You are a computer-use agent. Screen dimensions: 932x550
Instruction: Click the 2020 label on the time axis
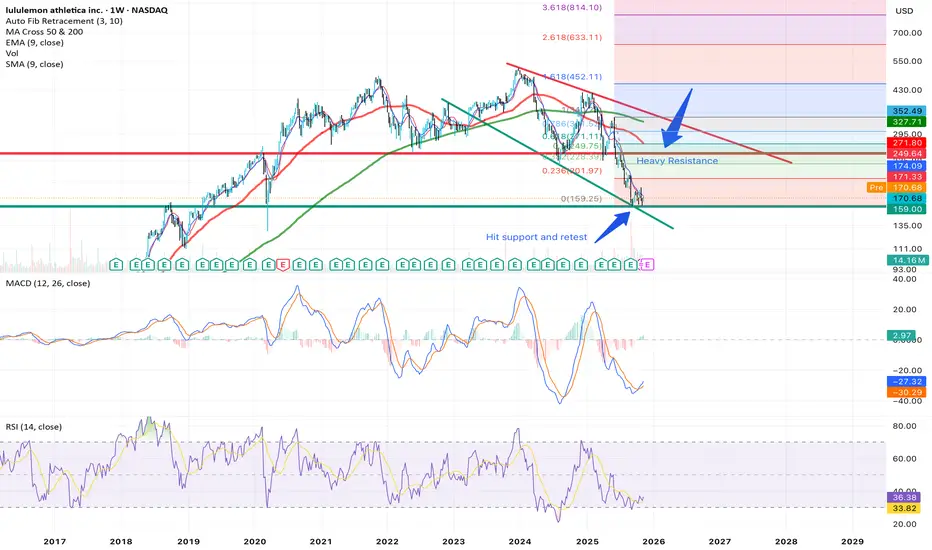point(254,541)
